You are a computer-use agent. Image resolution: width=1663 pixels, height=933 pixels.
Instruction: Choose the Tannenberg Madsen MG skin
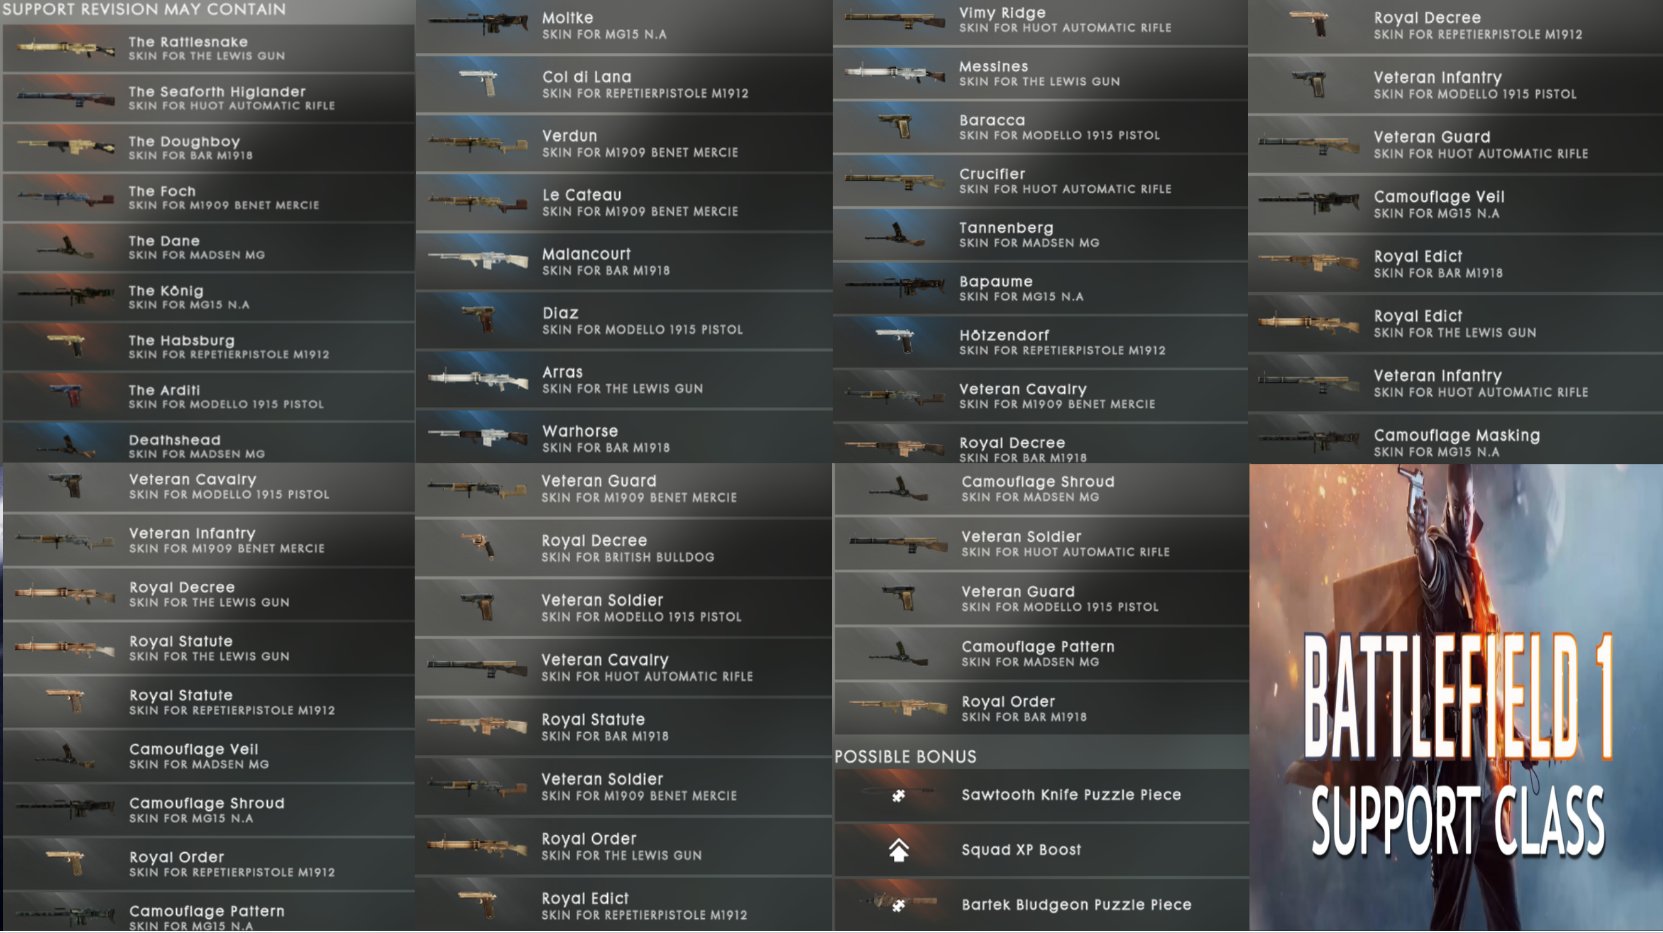coord(1040,234)
